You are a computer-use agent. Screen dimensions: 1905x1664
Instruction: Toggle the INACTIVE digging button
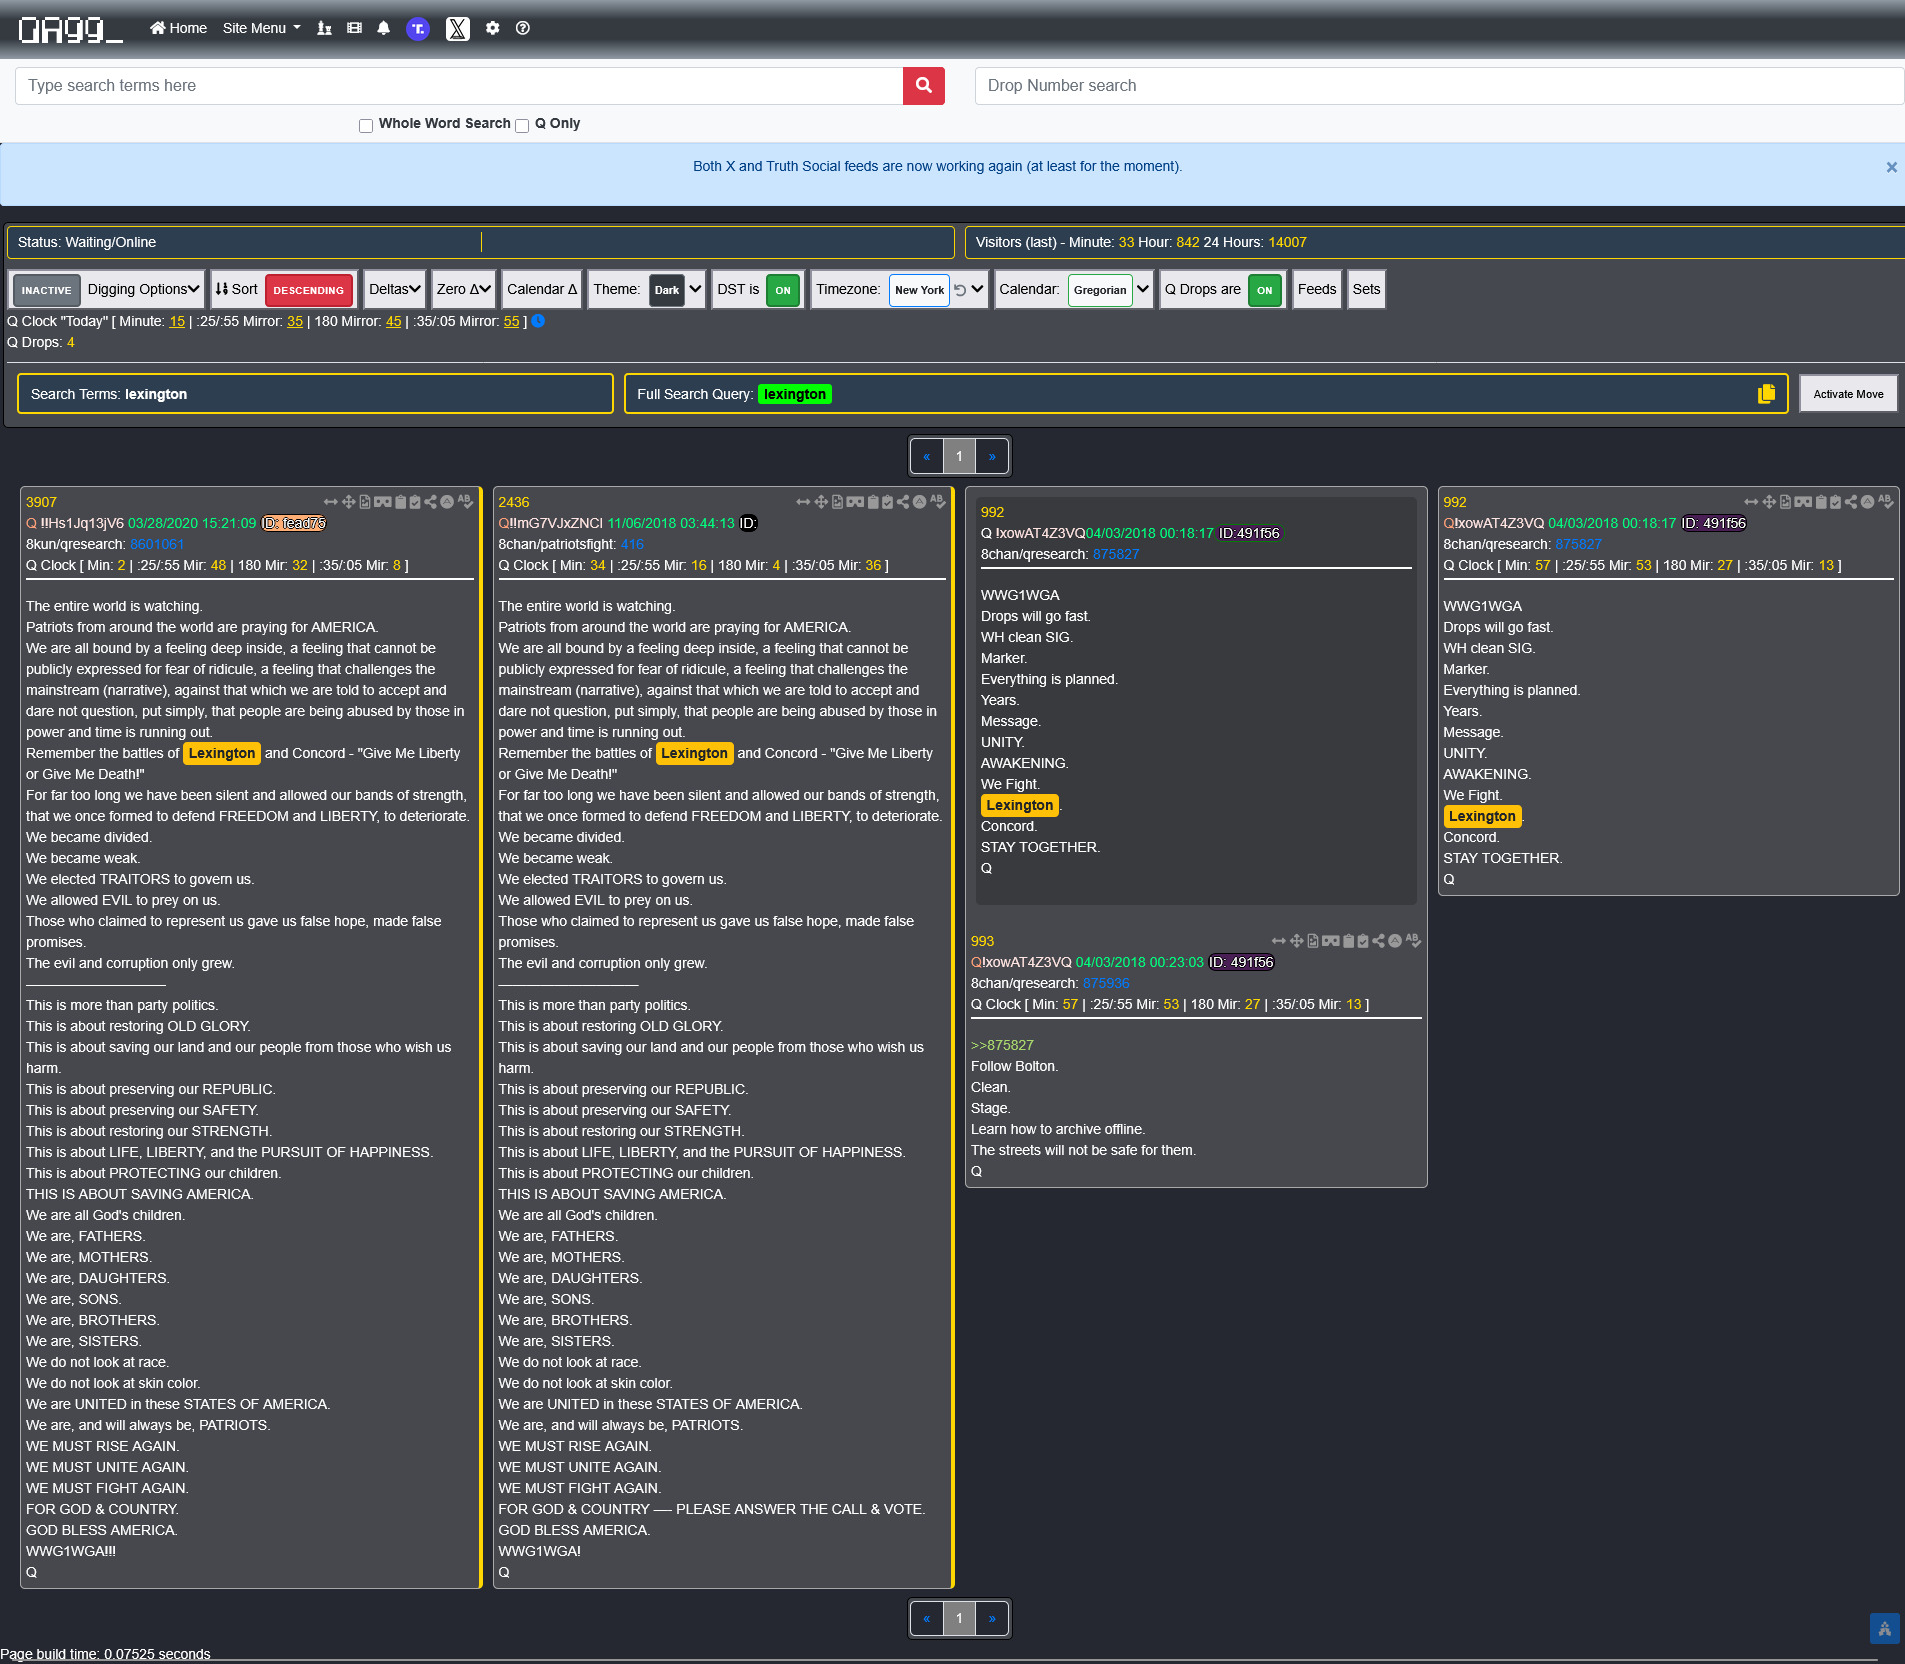(x=47, y=290)
